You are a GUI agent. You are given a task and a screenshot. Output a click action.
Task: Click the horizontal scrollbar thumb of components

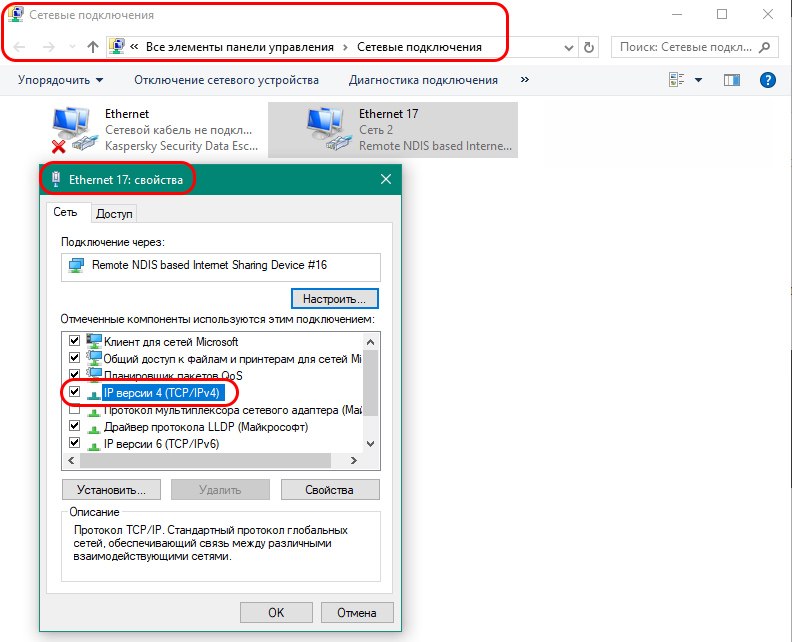pos(205,461)
